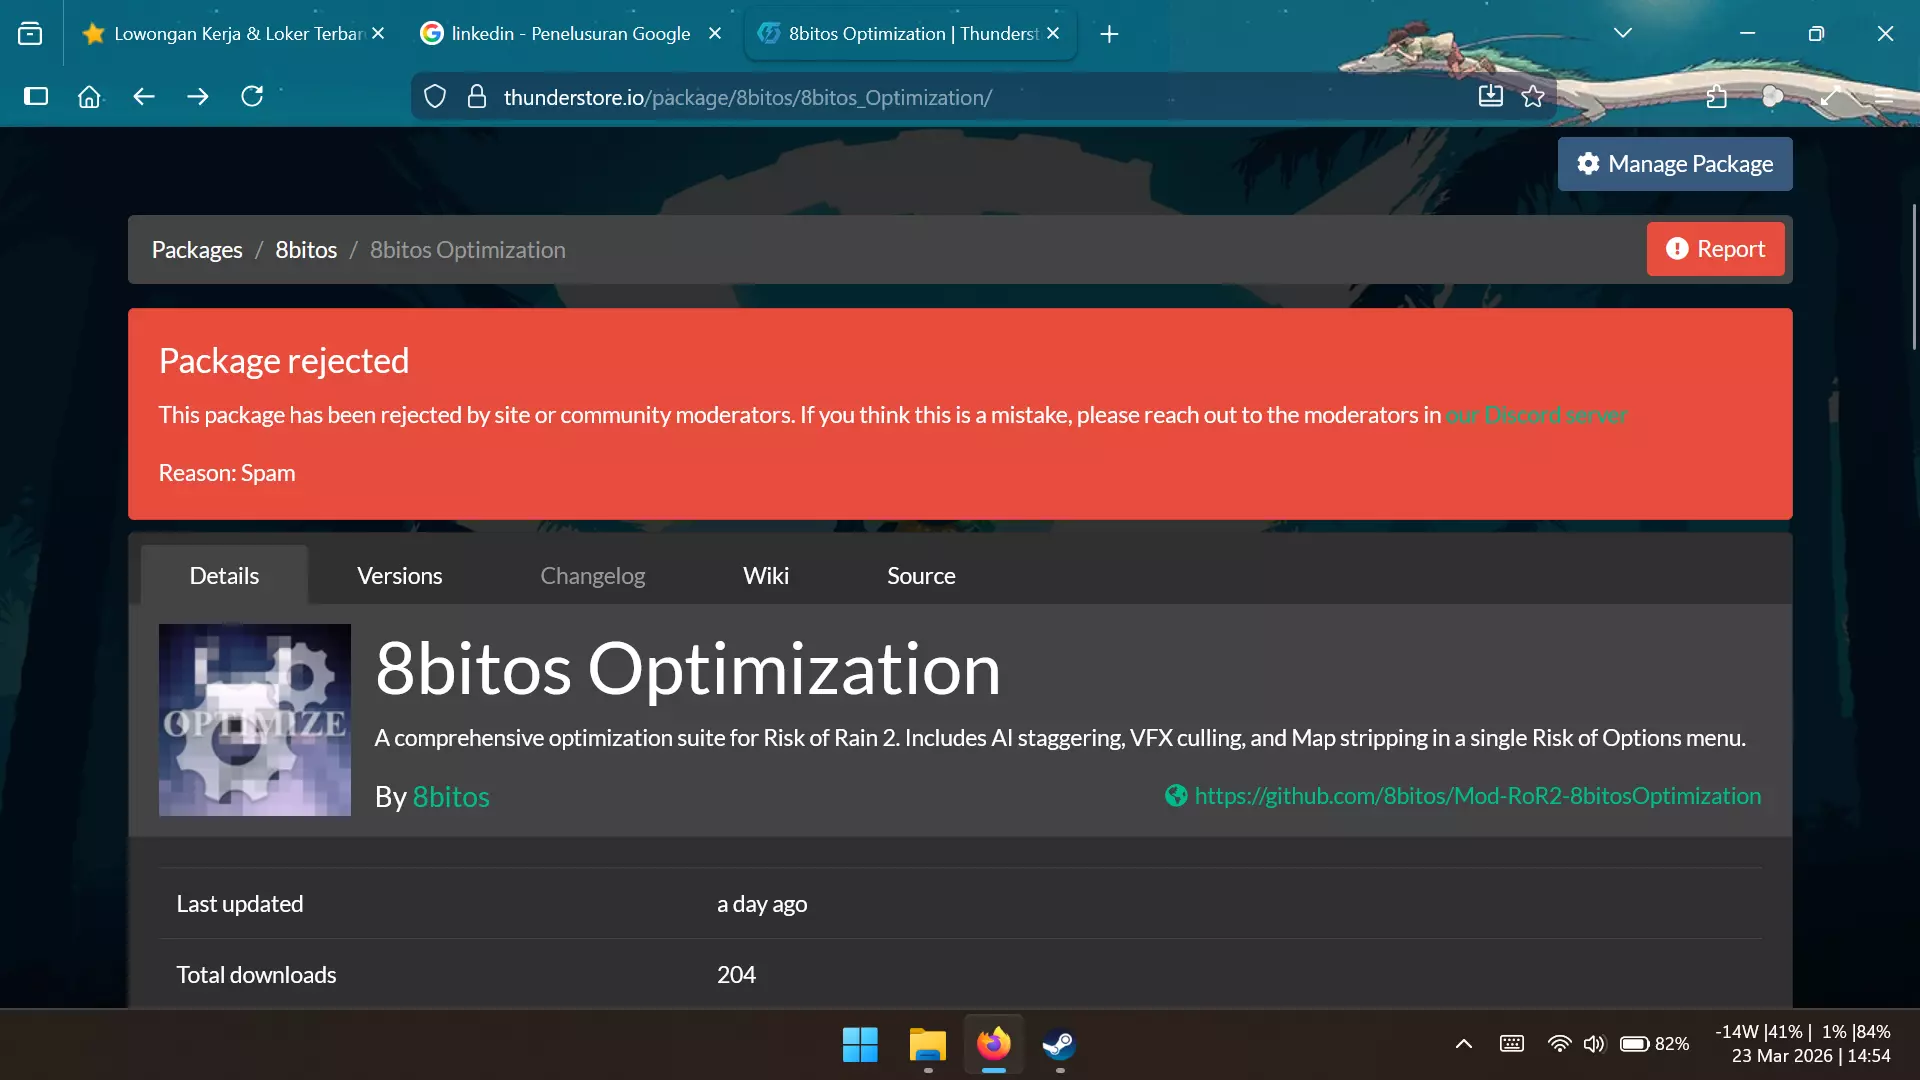
Task: Show hidden system tray icons
Action: click(x=1463, y=1044)
